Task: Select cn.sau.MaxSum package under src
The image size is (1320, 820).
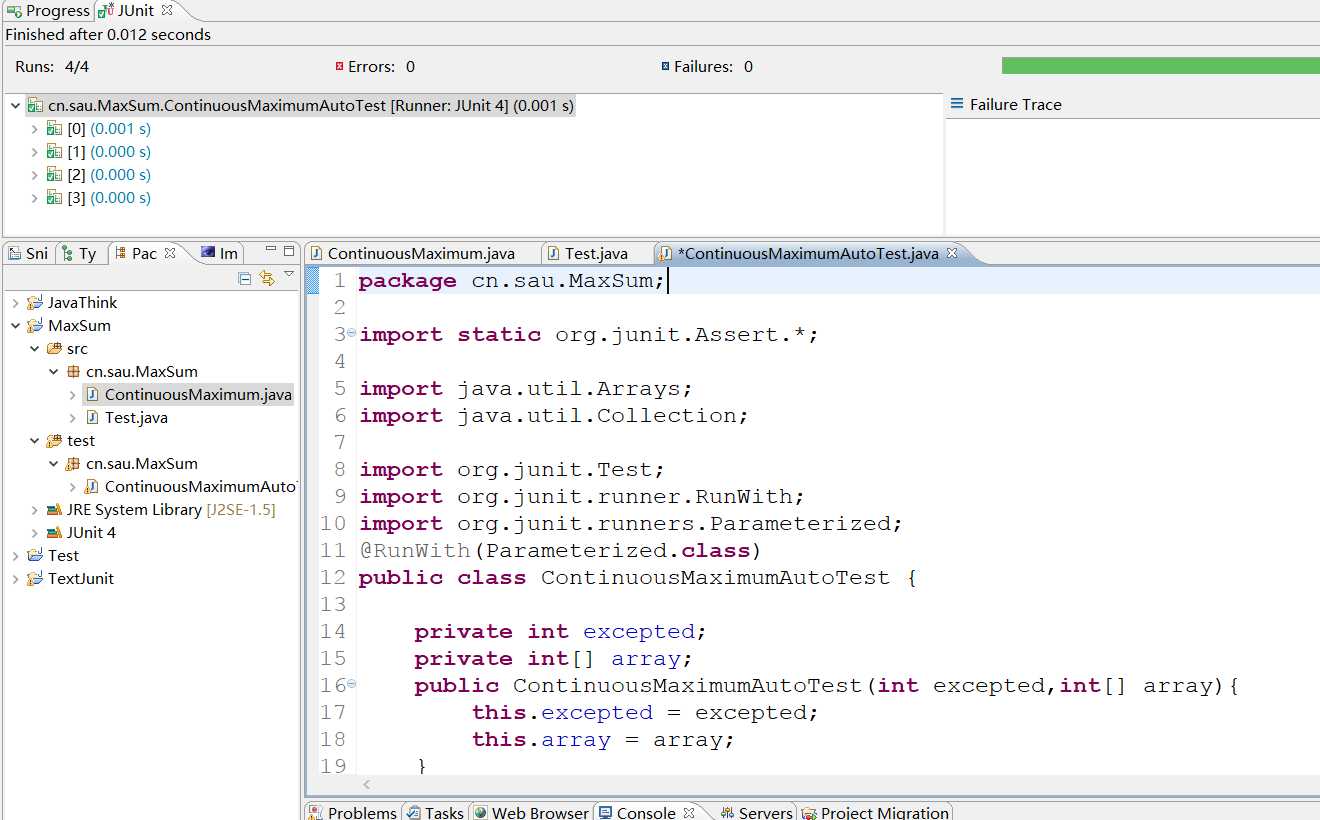Action: click(142, 371)
